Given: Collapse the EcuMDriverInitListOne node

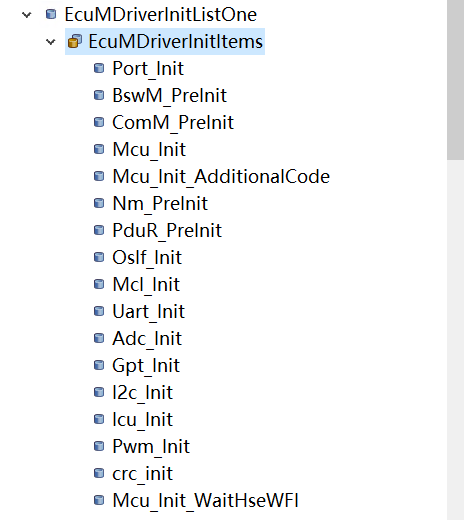Looking at the screenshot, I should [x=27, y=15].
